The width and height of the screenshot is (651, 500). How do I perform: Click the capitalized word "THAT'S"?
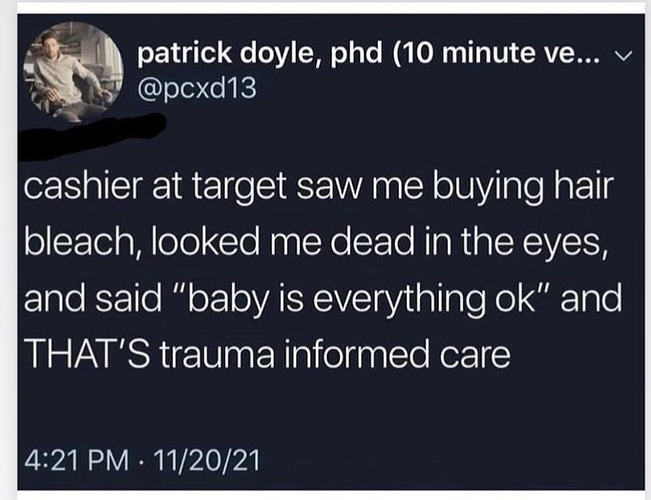[x=87, y=354]
